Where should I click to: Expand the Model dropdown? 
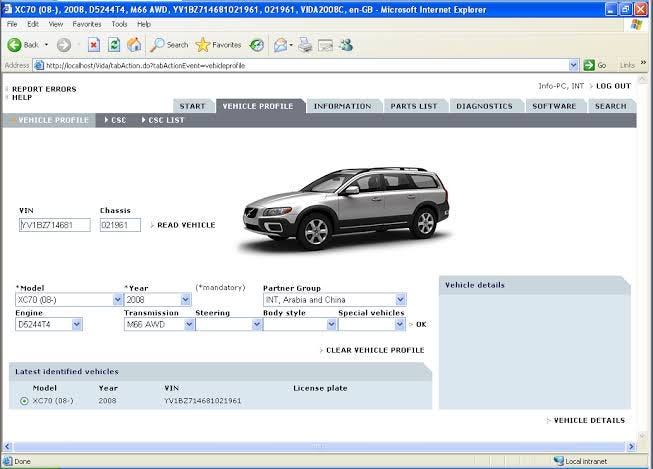click(x=118, y=299)
